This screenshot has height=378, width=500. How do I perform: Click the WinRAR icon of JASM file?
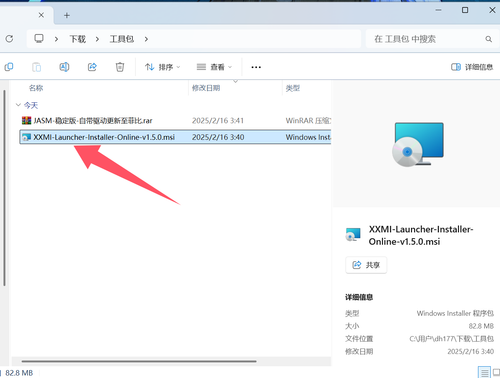(x=26, y=120)
